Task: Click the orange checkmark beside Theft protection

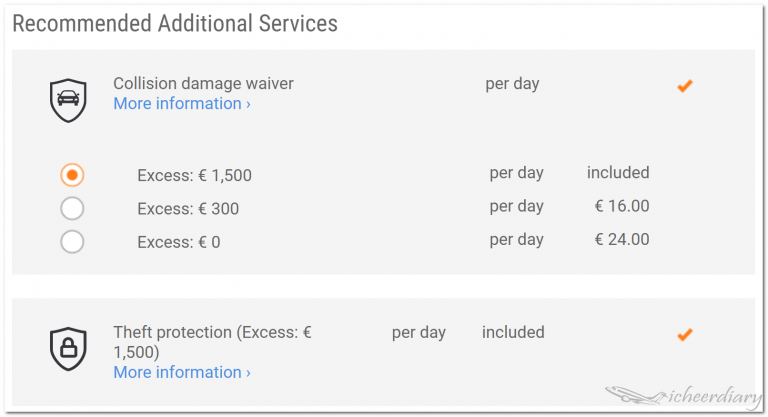Action: pos(685,334)
